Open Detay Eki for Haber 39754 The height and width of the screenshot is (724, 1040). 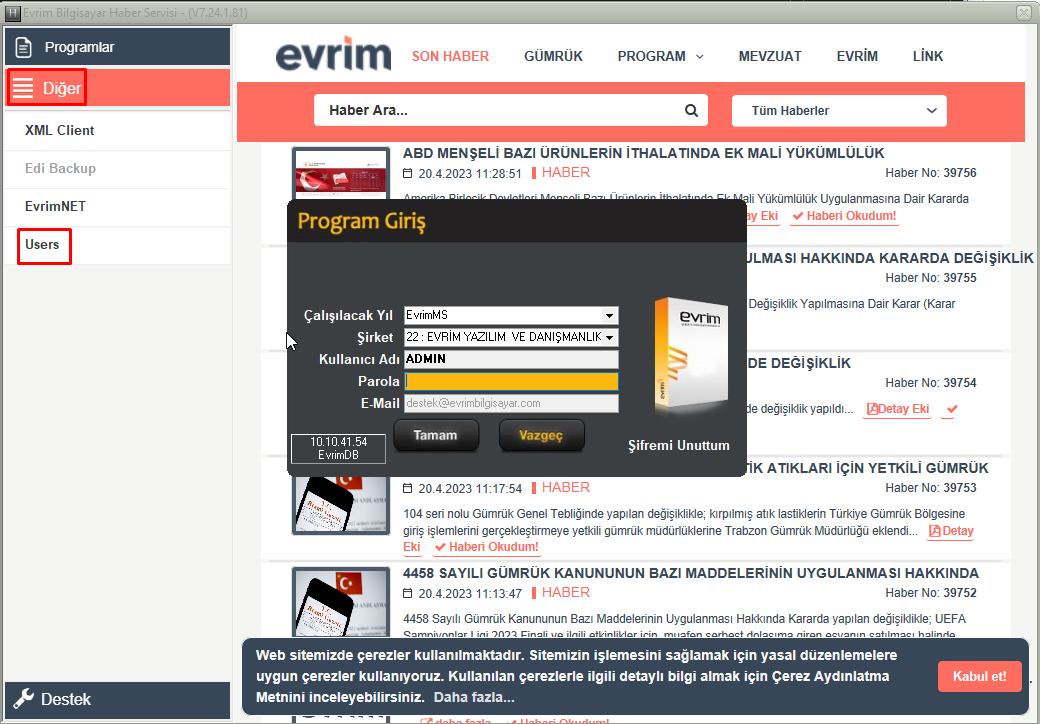click(x=898, y=409)
